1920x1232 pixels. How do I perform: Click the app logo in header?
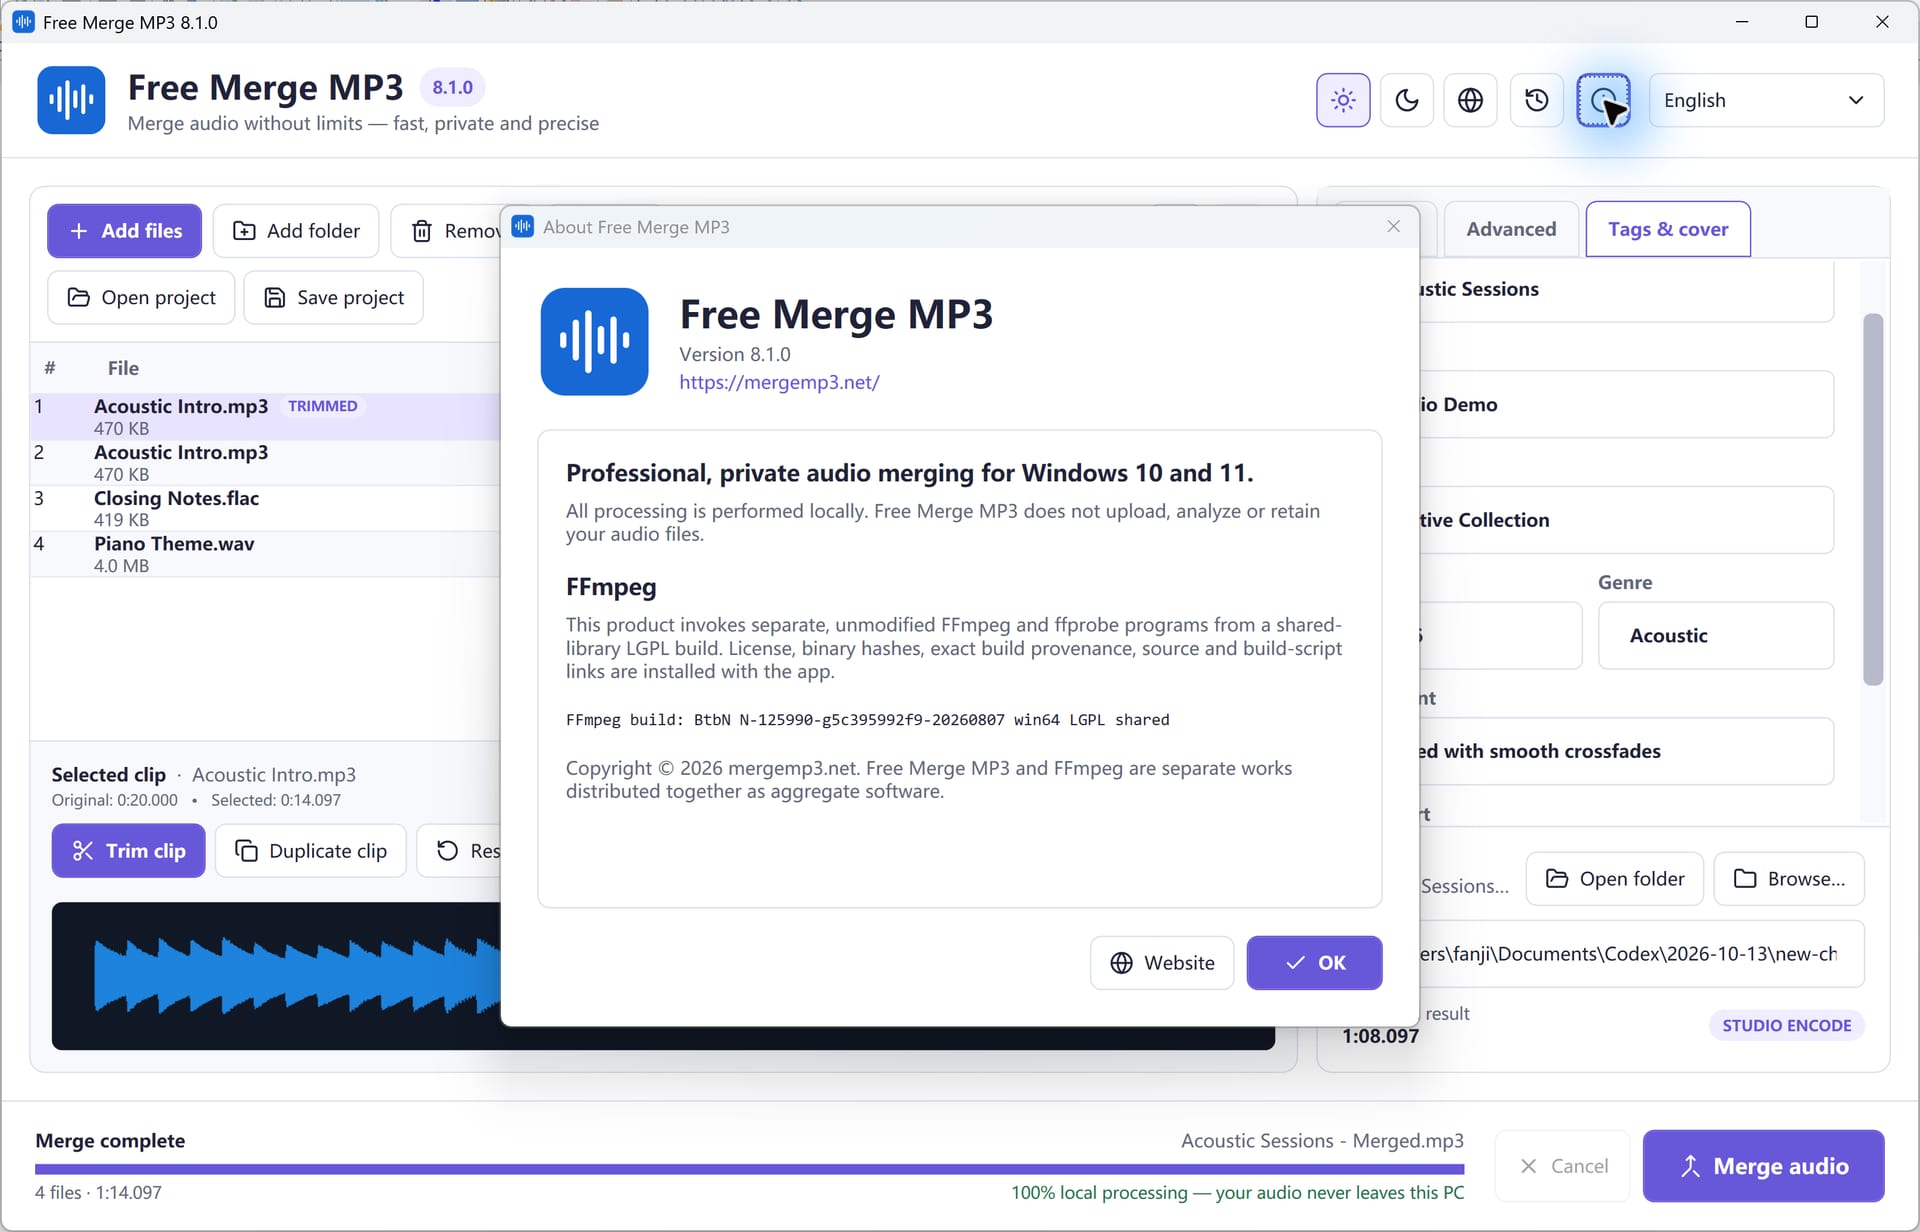coord(71,100)
